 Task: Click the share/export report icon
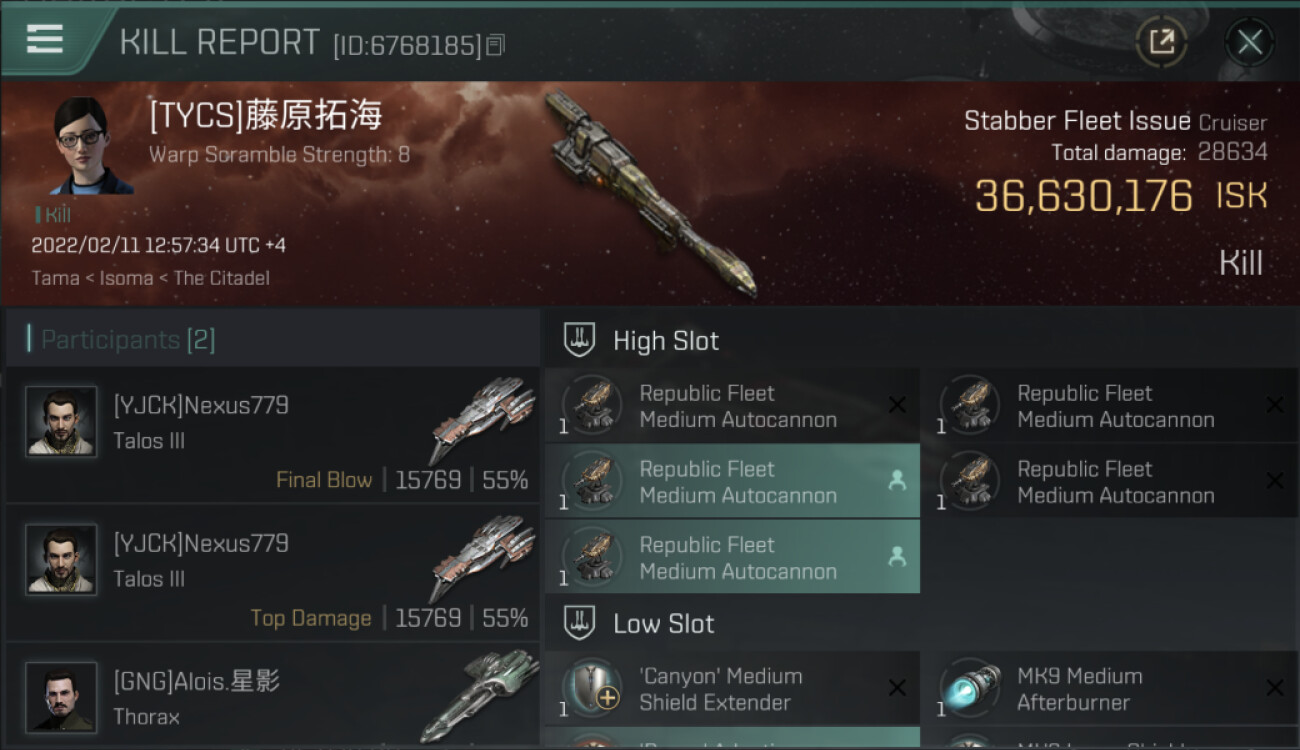coord(1161,42)
